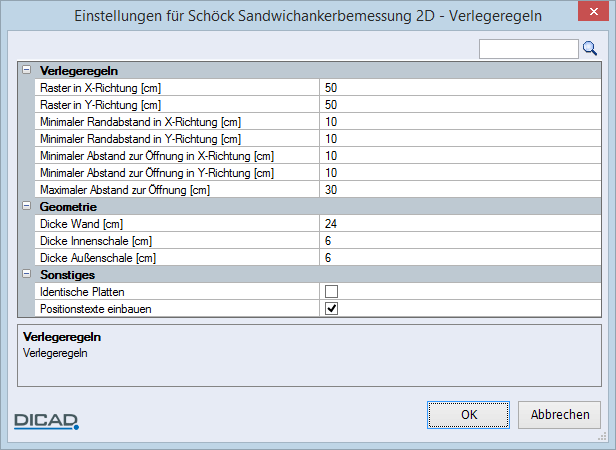
Task: Click the magnifier search icon
Action: 590,49
